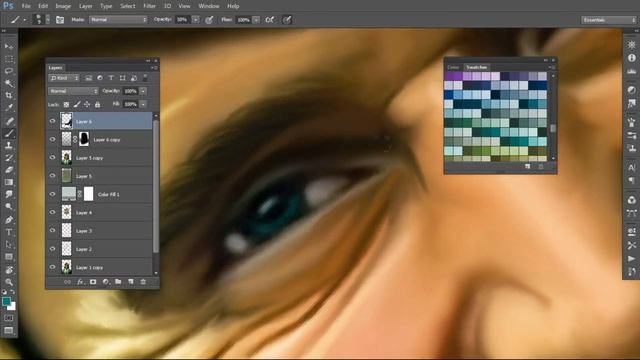Open the brush Opacity slider arrow
The width and height of the screenshot is (640, 360).
point(196,20)
